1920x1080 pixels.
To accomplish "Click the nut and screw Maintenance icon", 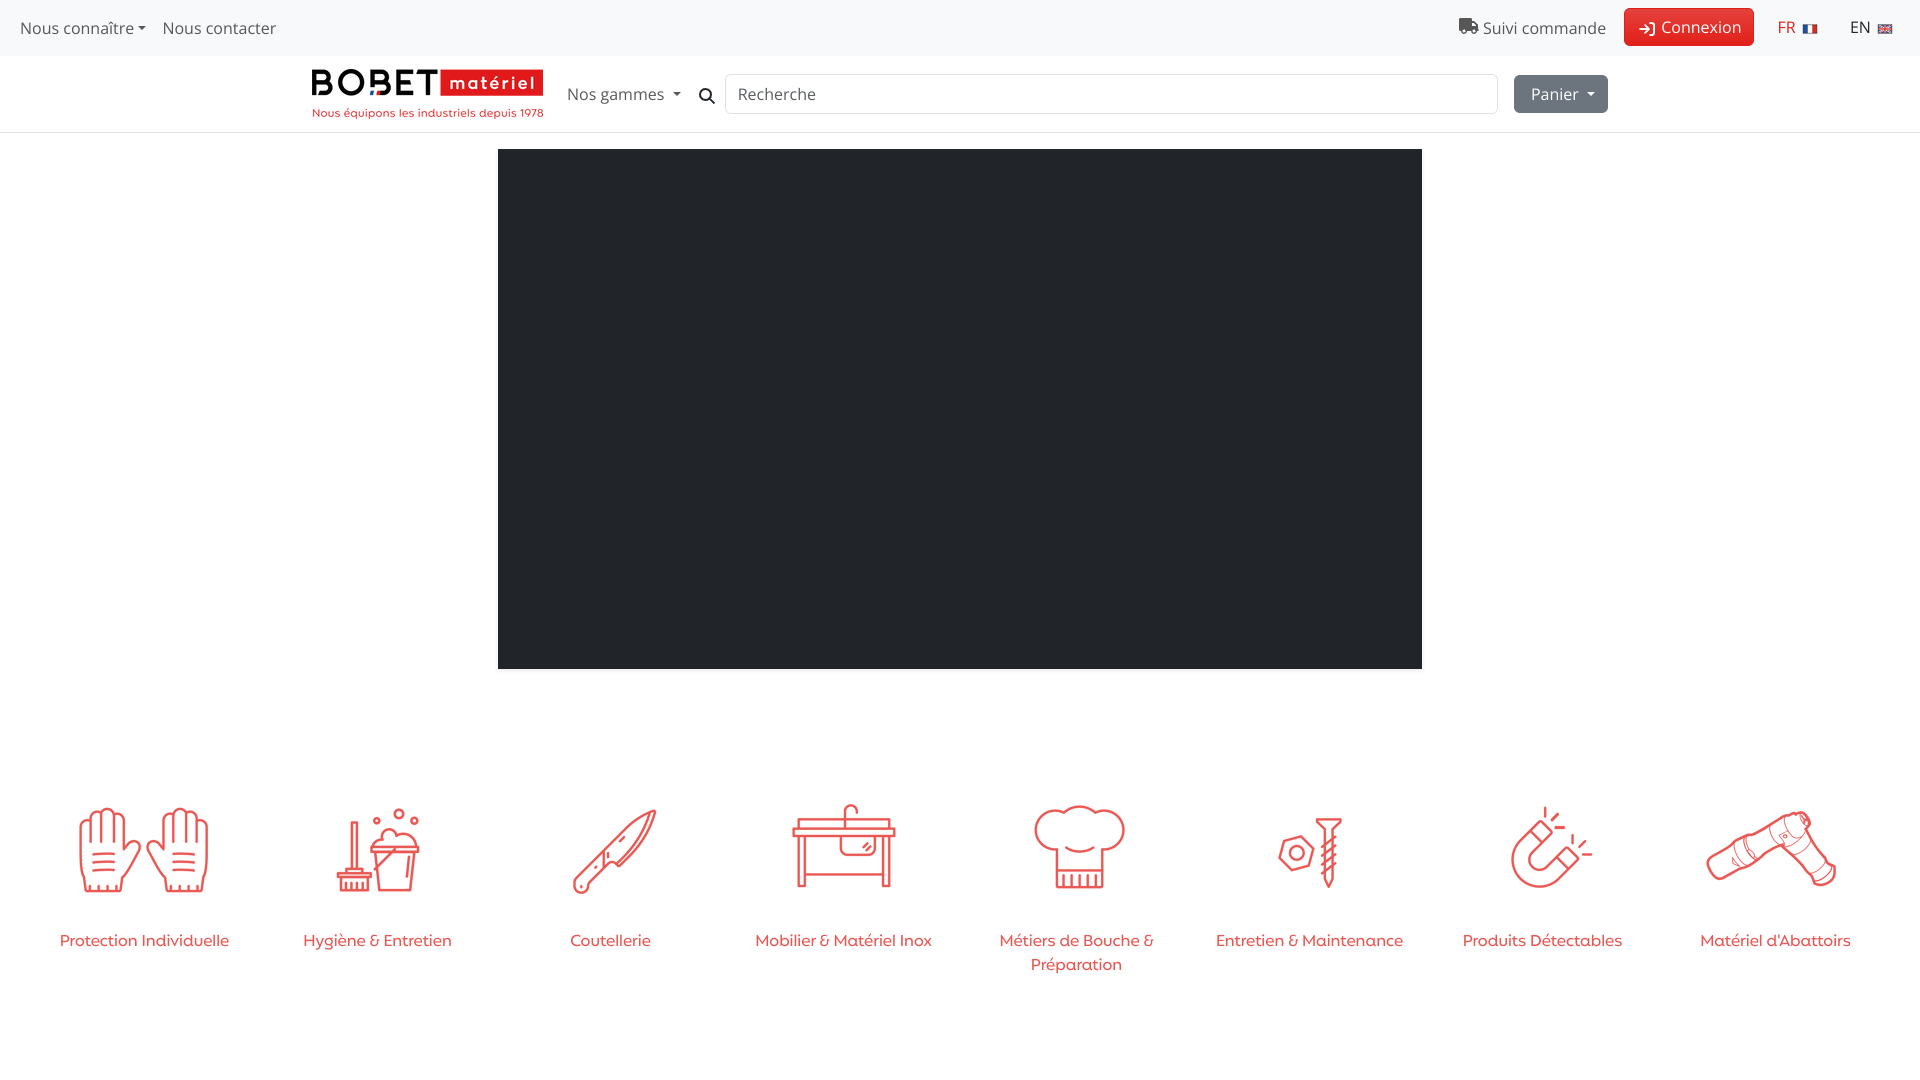I will (x=1310, y=852).
